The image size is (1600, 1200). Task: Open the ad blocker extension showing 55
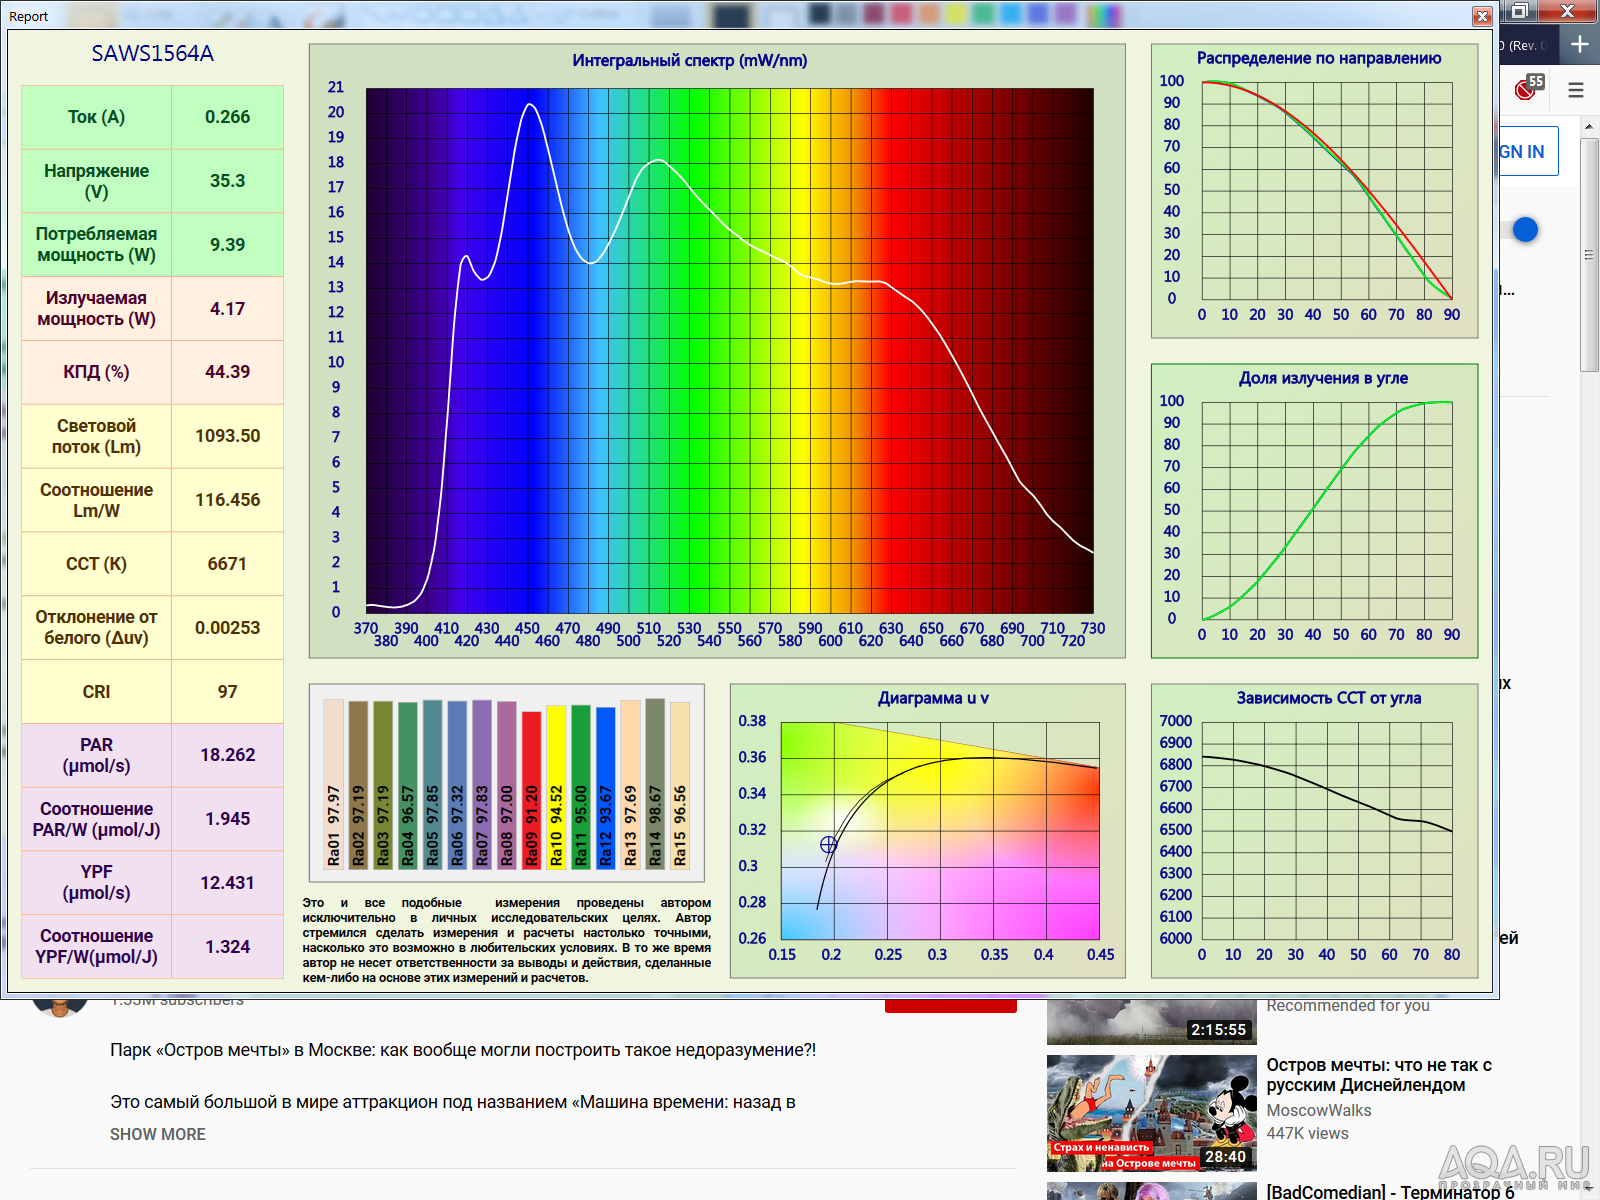pos(1528,88)
